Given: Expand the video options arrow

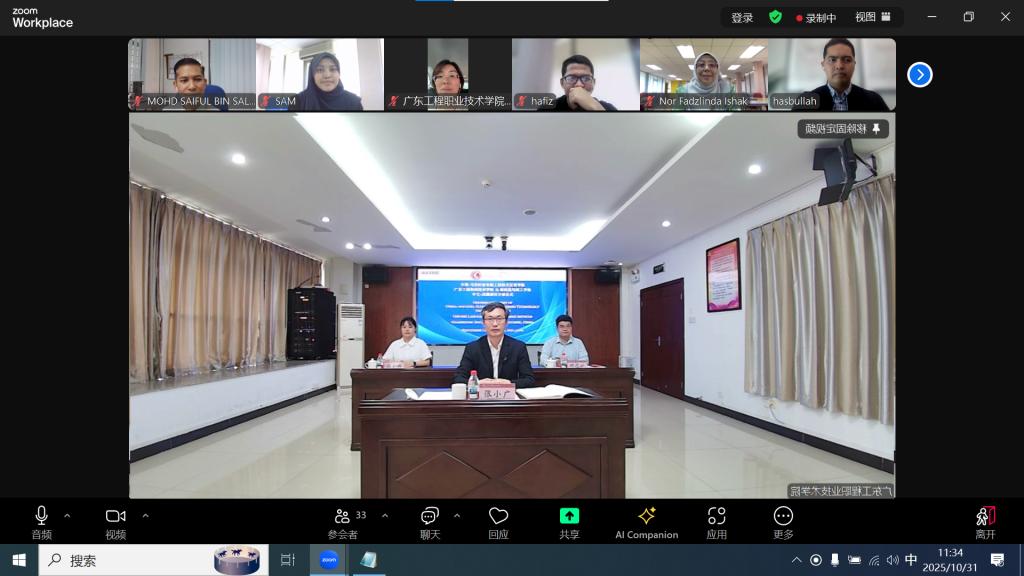Looking at the screenshot, I should tap(145, 516).
